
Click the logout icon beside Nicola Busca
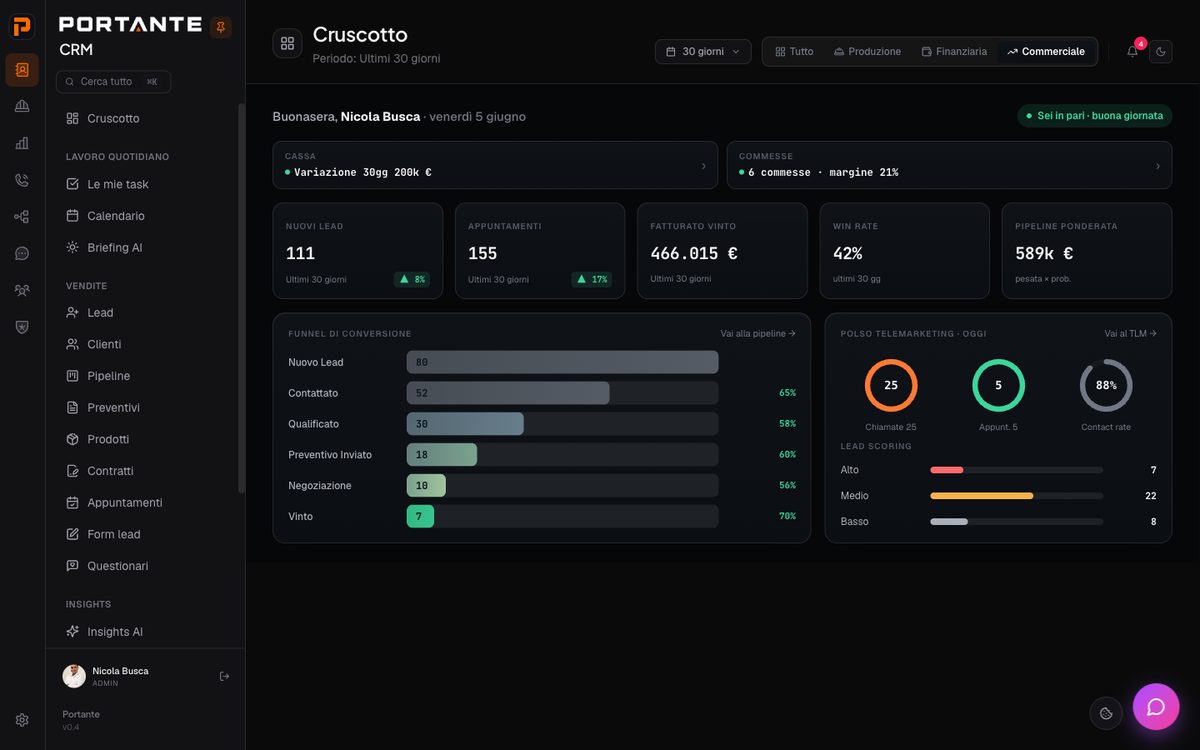(224, 676)
